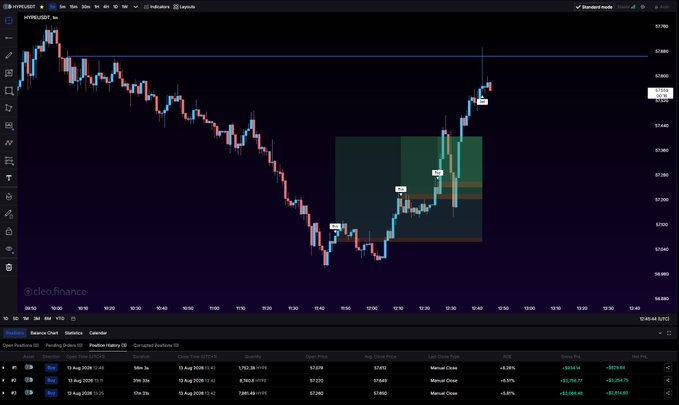Switch to the 15m timeframe

point(74,7)
